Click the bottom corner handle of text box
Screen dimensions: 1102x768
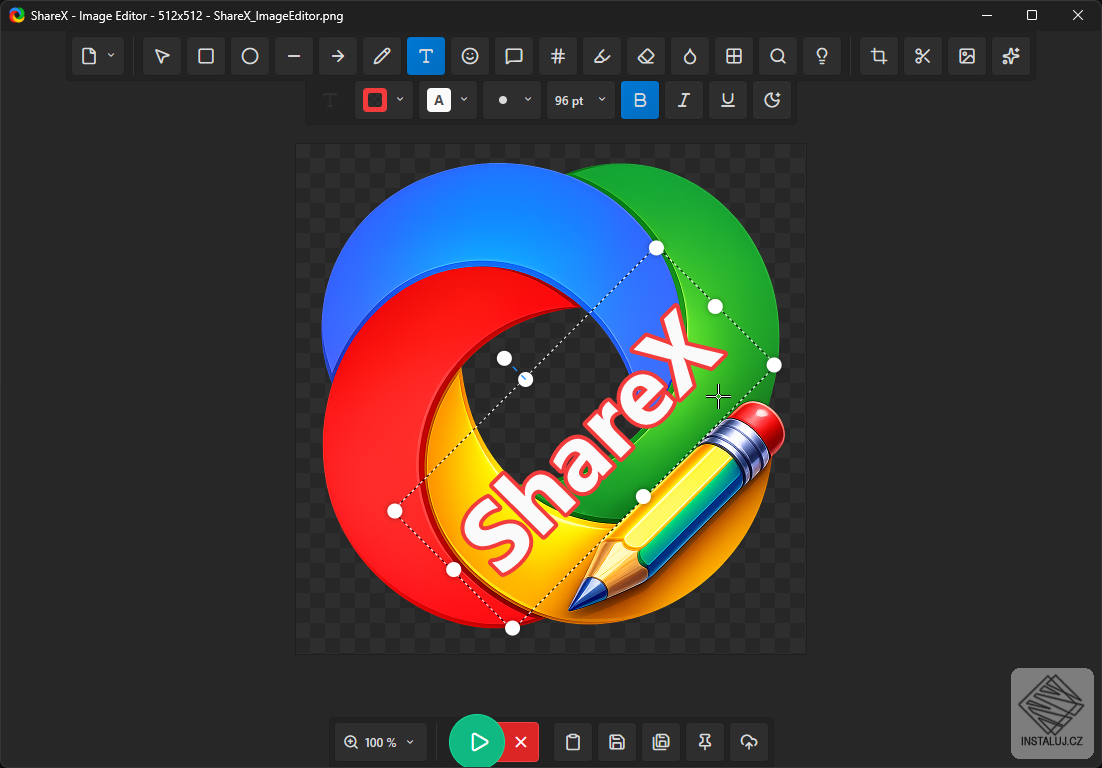(513, 628)
